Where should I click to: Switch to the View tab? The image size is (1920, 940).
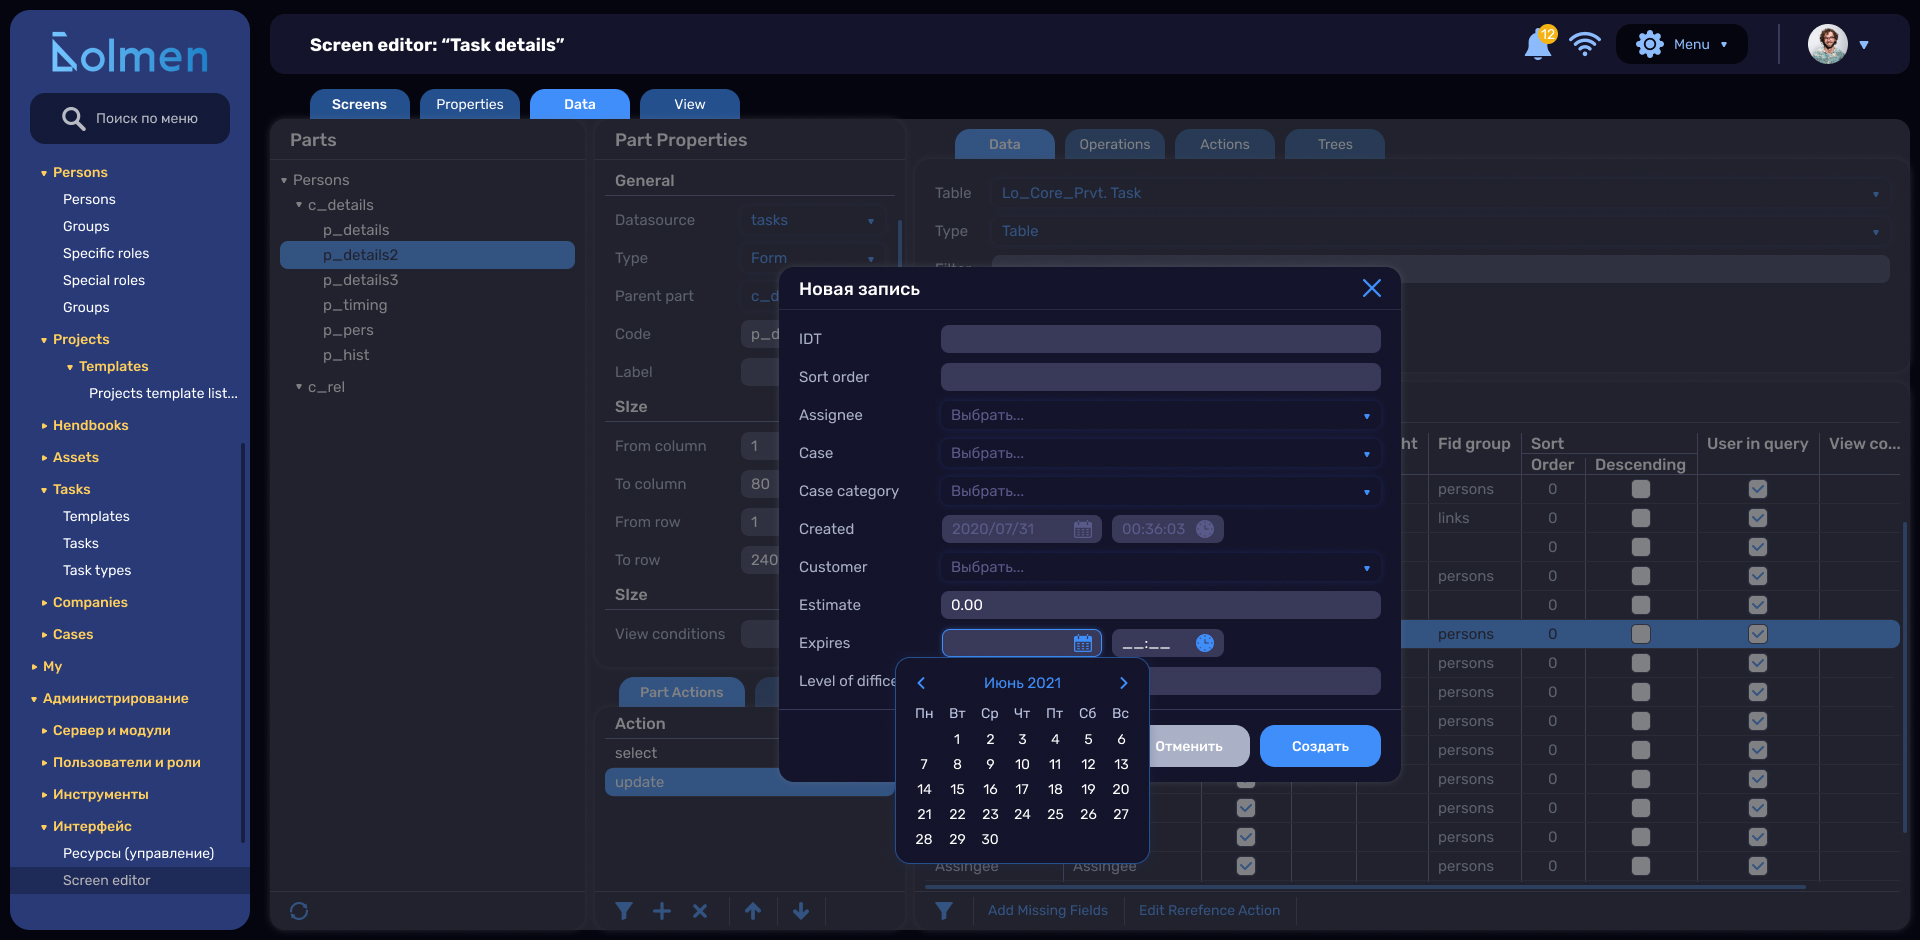690,104
